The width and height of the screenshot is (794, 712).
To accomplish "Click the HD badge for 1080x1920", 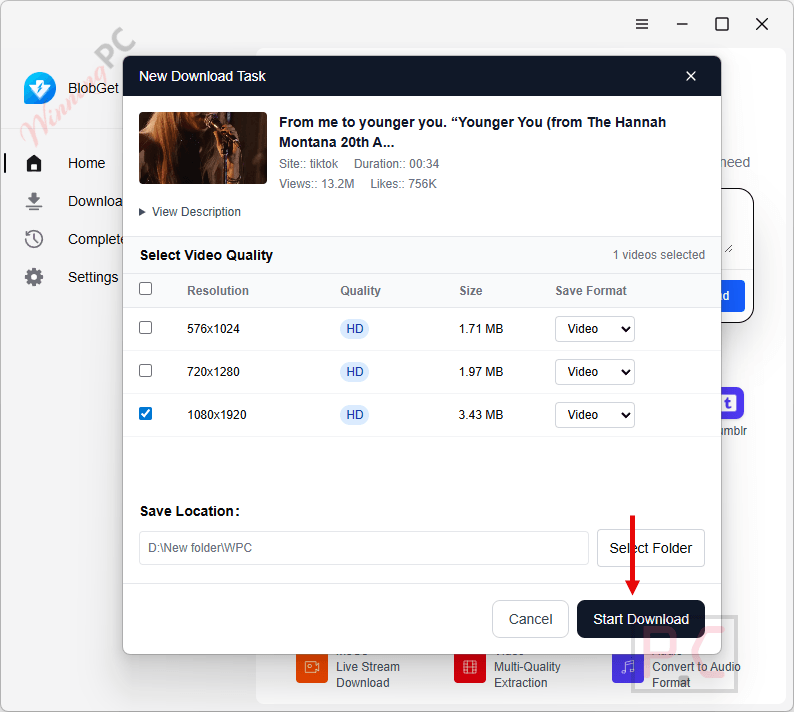I will [x=354, y=415].
